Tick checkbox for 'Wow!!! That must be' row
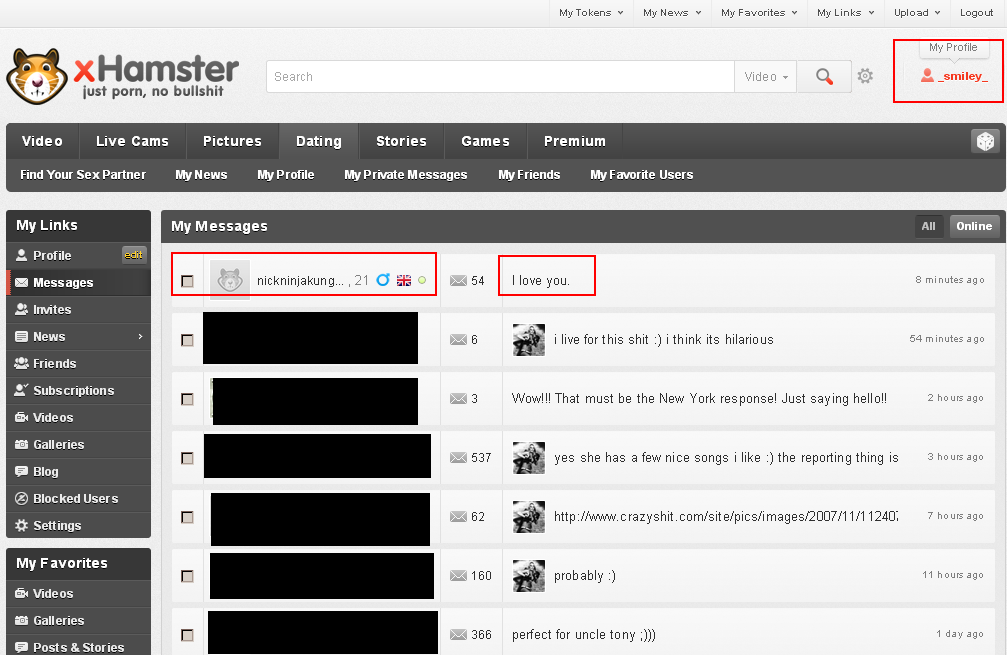This screenshot has height=655, width=1007. [188, 399]
